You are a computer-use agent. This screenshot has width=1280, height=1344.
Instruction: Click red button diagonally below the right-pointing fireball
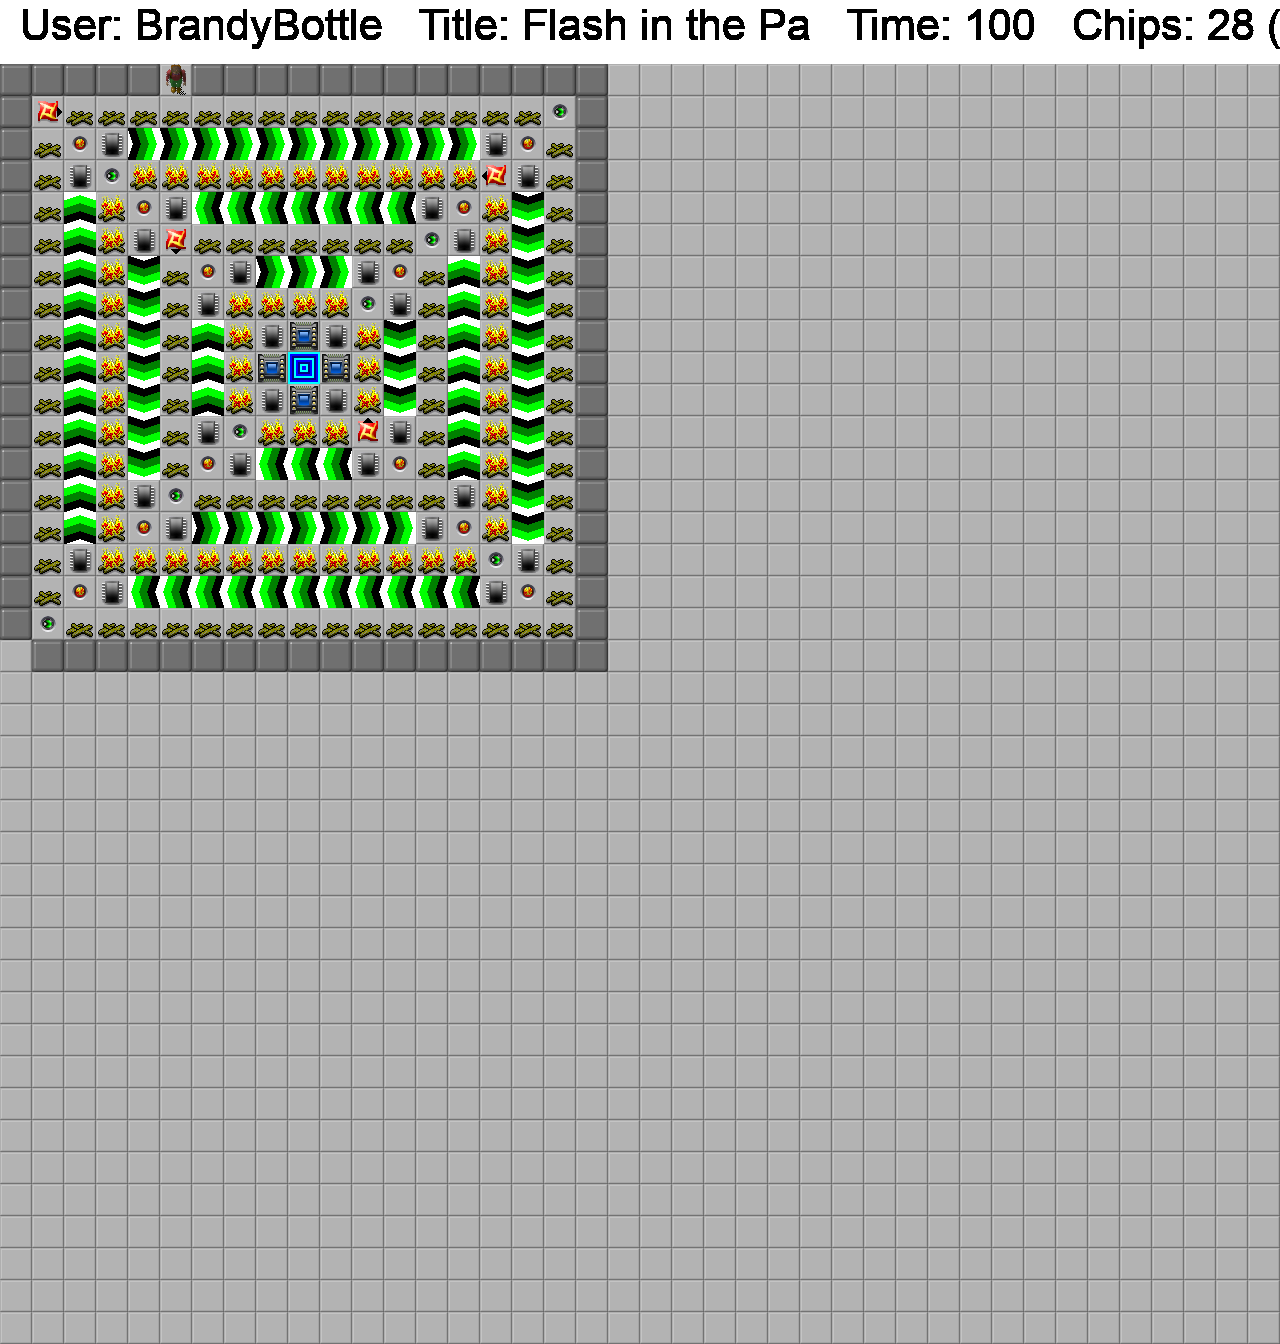click(x=80, y=144)
